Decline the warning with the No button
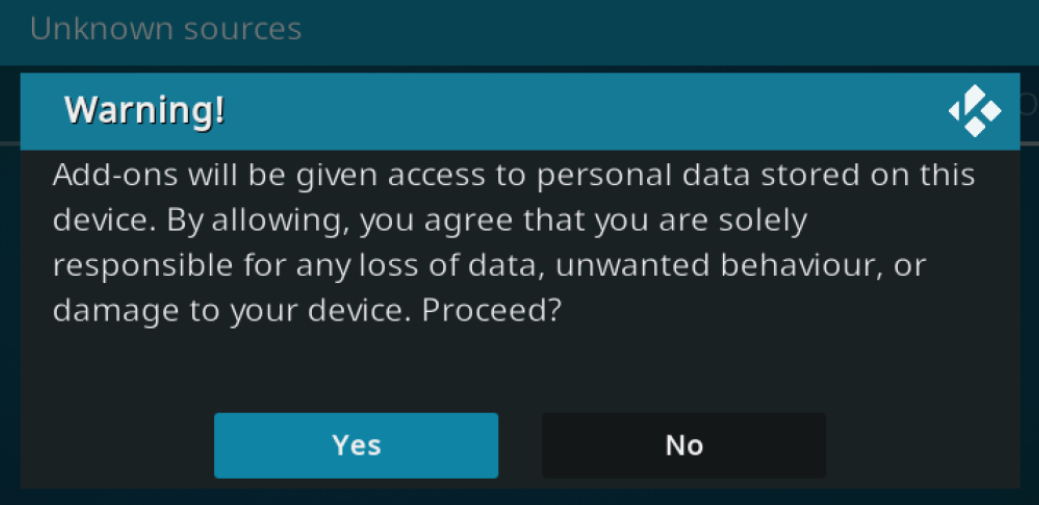The image size is (1039, 505). (x=684, y=445)
